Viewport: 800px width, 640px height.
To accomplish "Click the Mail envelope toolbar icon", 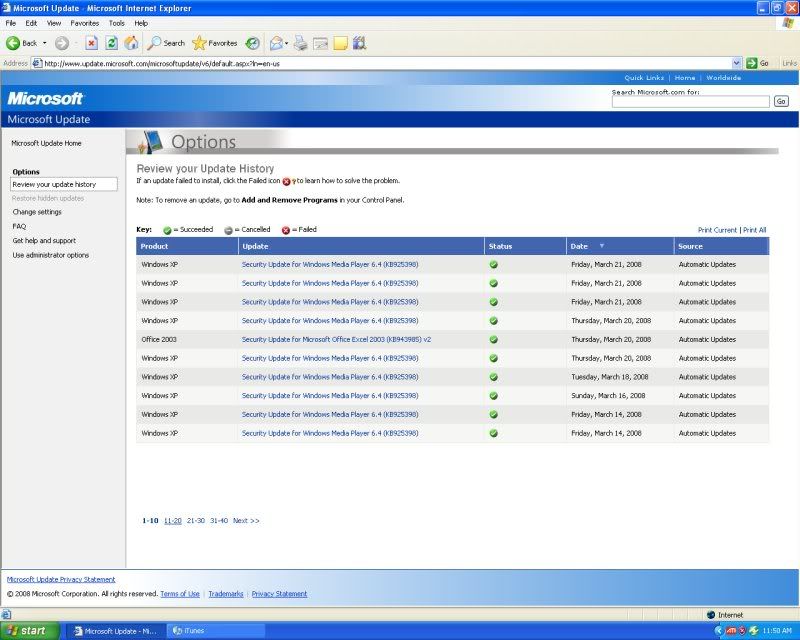I will pos(276,43).
